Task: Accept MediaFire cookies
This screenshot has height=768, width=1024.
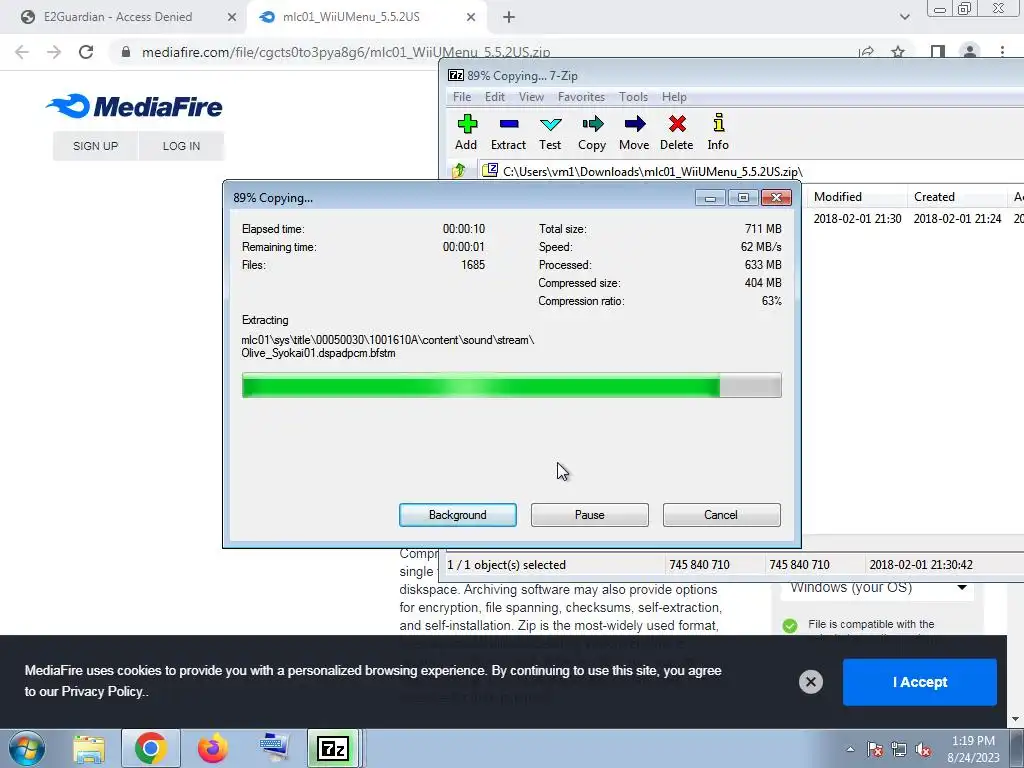Action: coord(920,682)
